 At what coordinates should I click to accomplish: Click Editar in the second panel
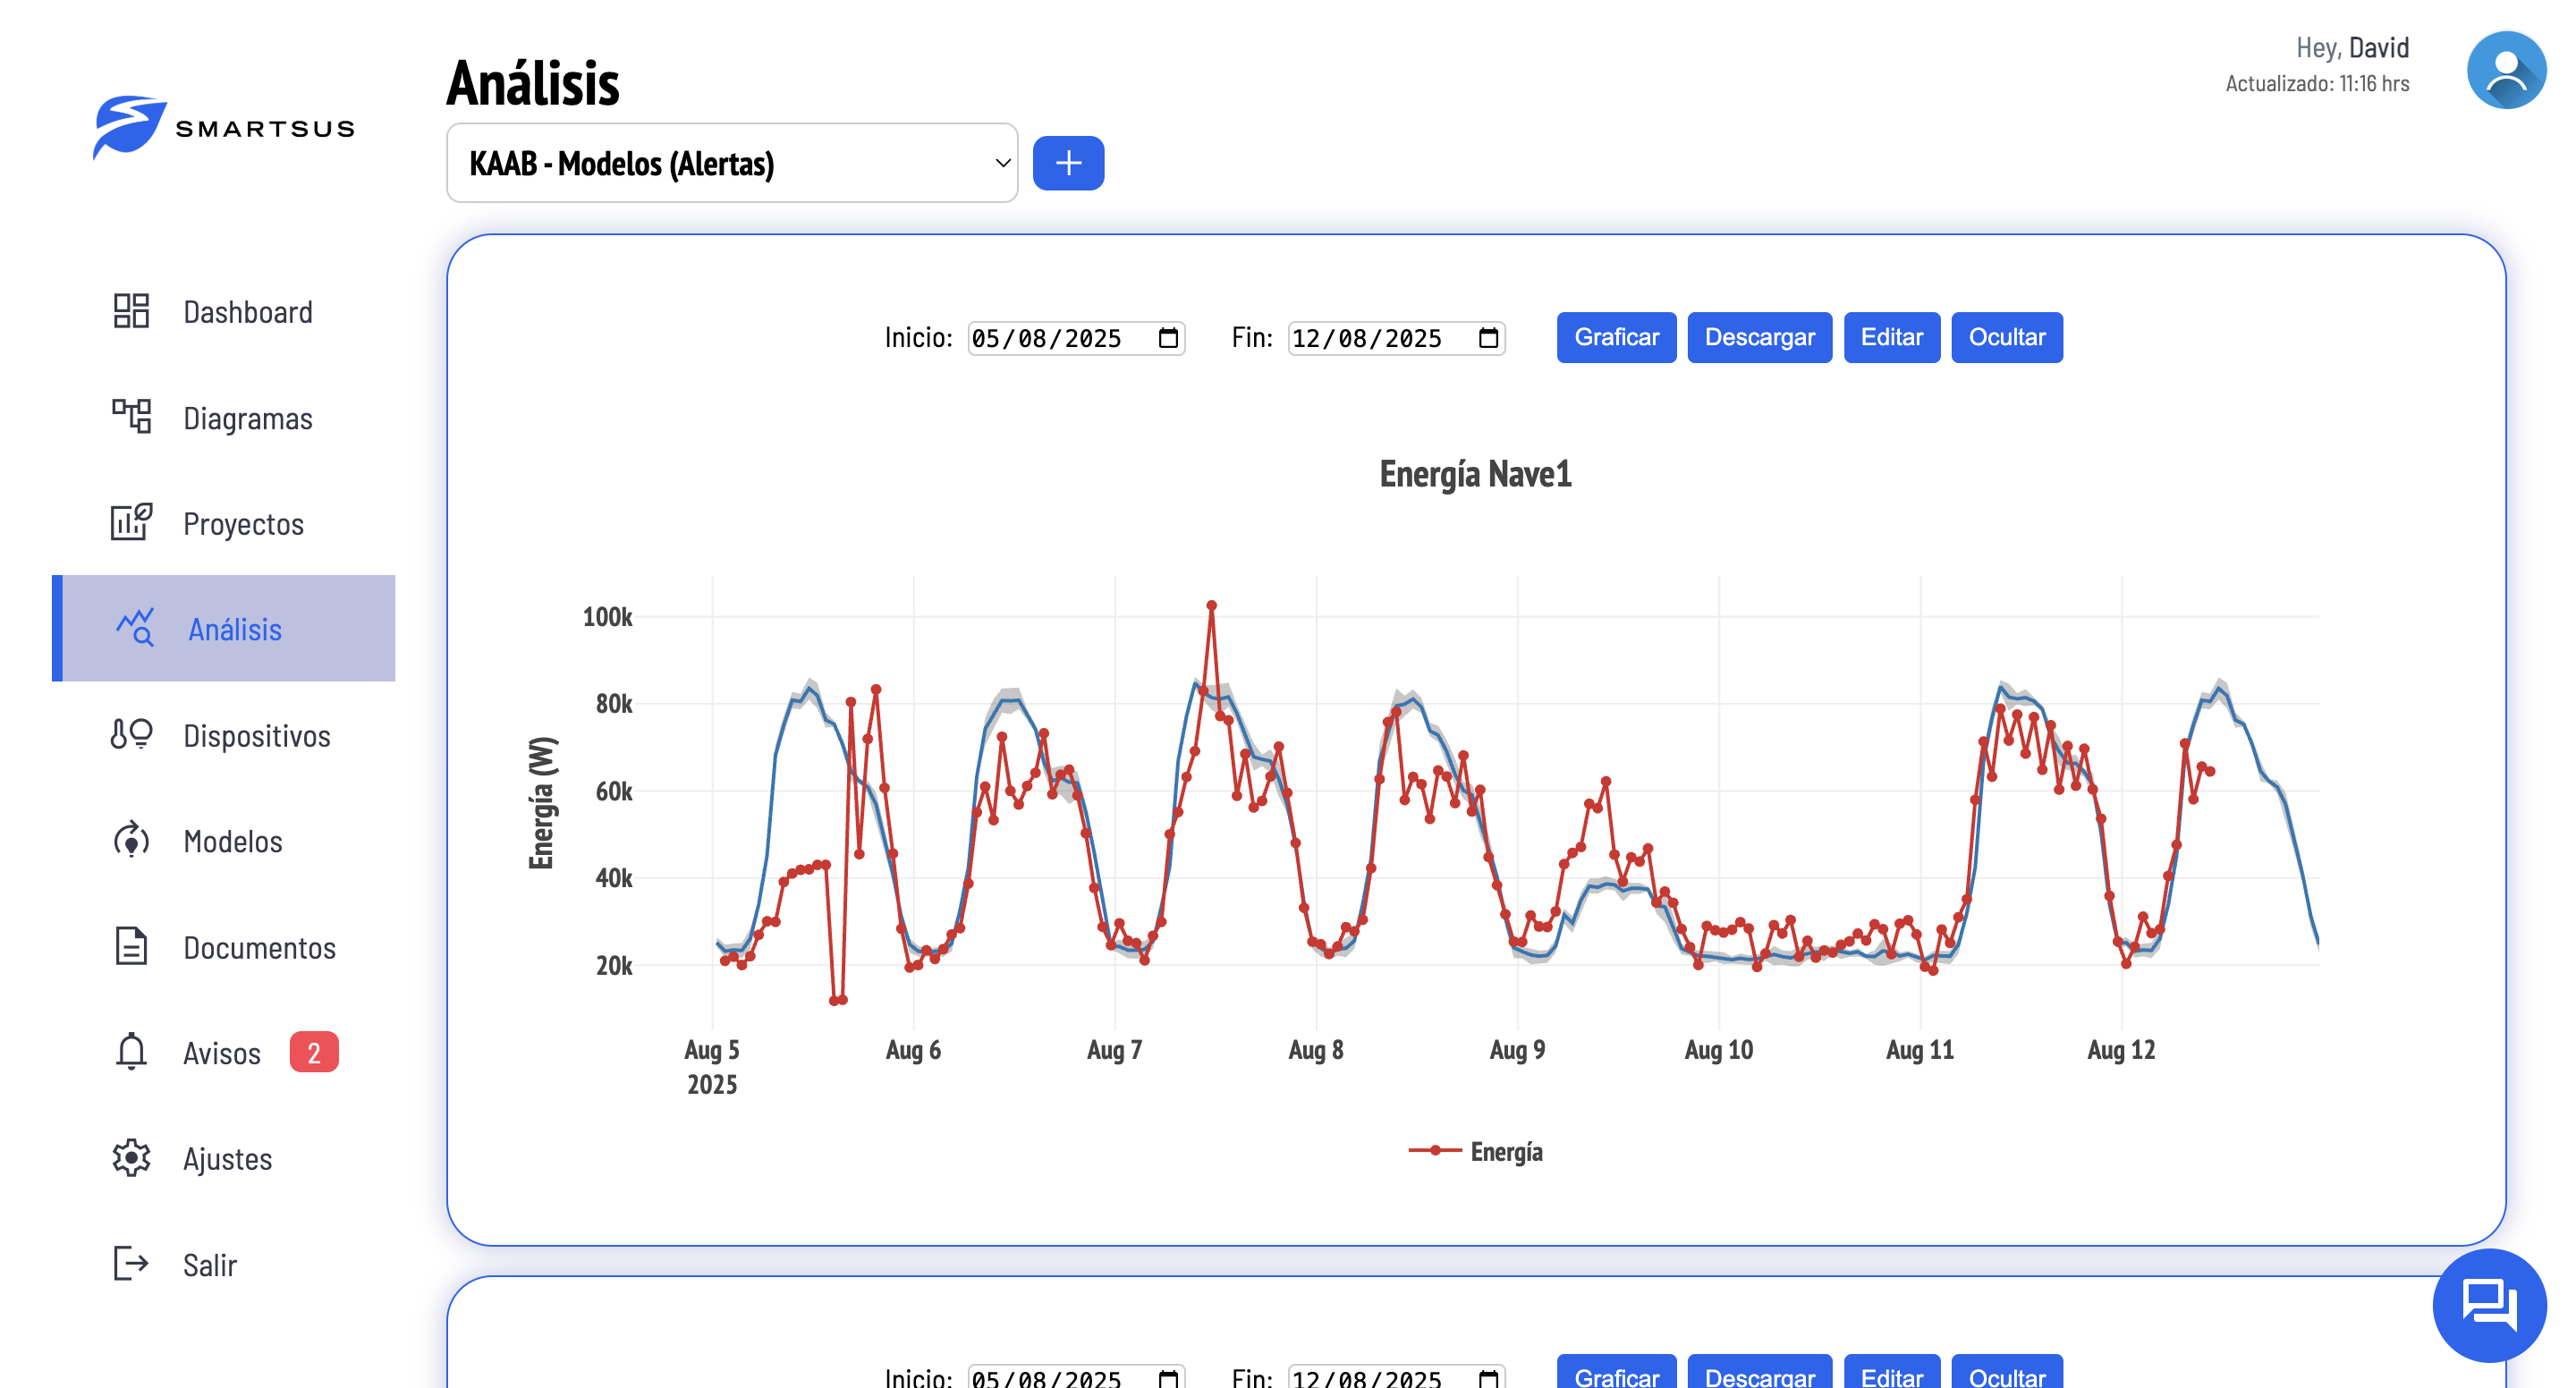tap(1891, 1372)
